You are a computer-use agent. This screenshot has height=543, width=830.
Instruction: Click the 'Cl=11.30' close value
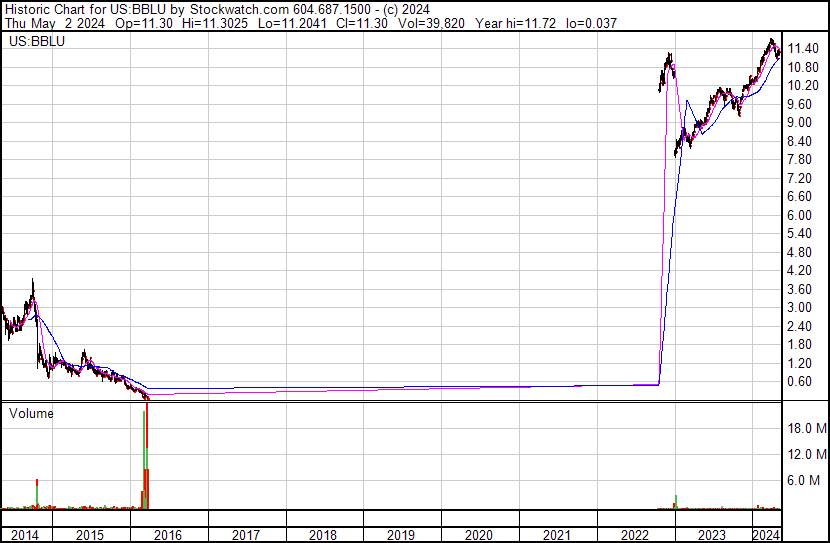[362, 23]
